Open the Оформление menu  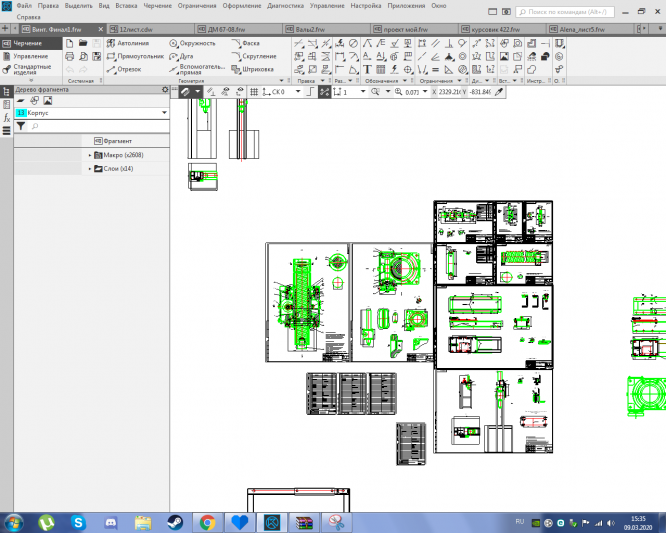click(x=242, y=6)
